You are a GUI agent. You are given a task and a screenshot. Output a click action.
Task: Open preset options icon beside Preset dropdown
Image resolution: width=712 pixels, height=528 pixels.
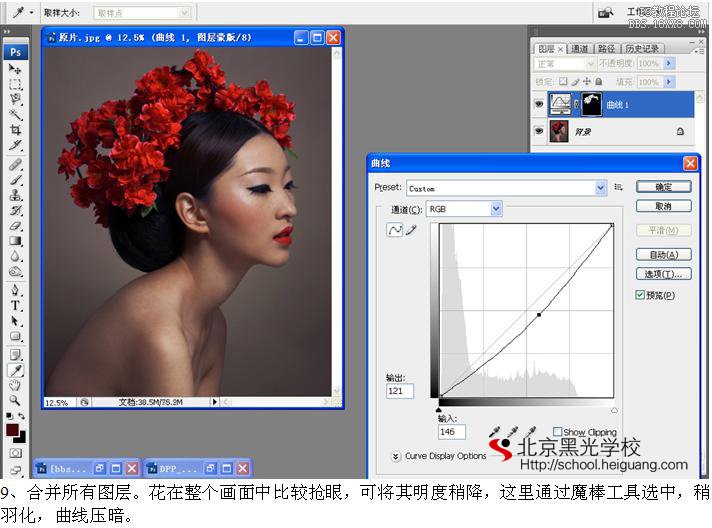pyautogui.click(x=618, y=187)
